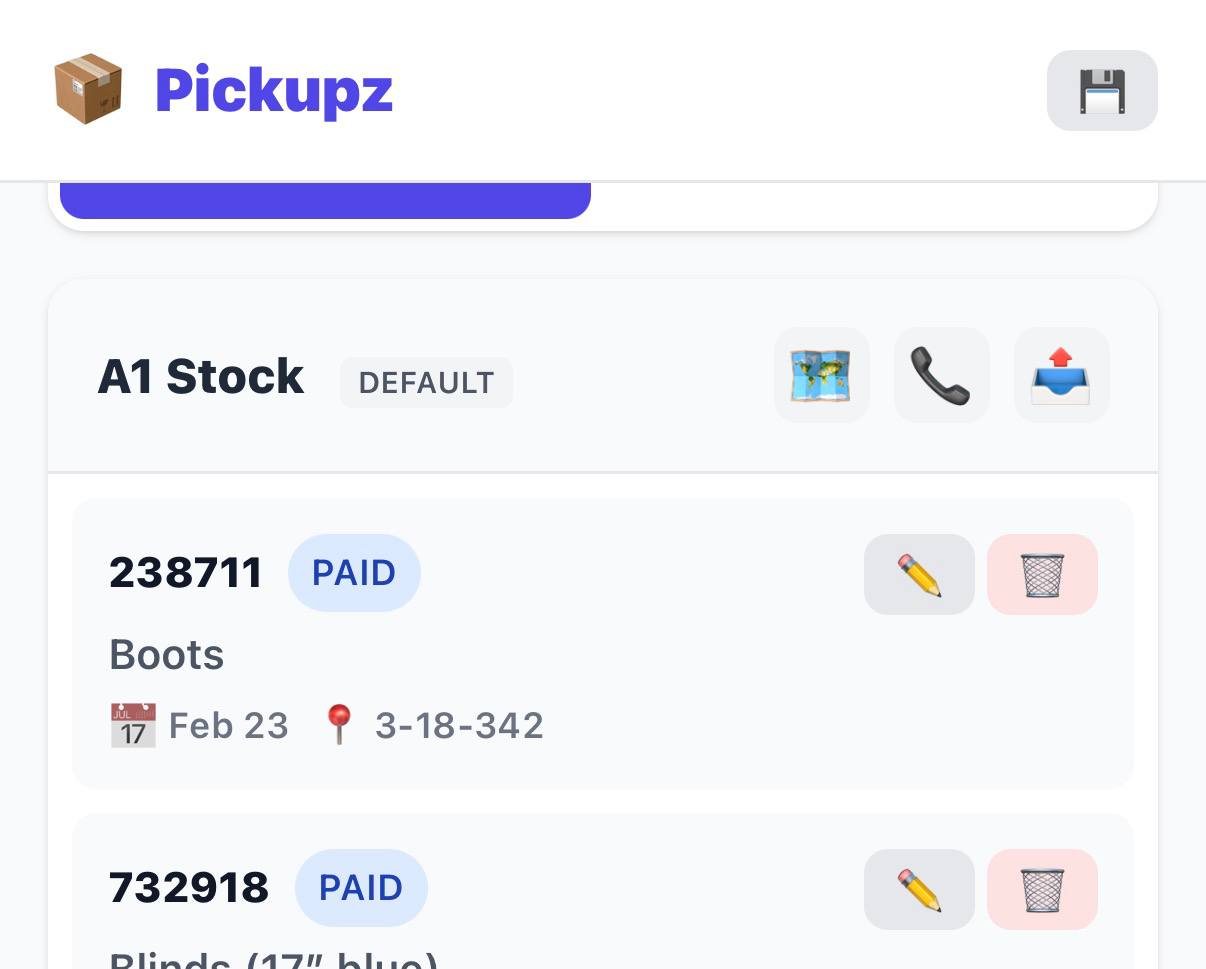Click the location code 3-18-342
The width and height of the screenshot is (1206, 969).
coord(459,725)
